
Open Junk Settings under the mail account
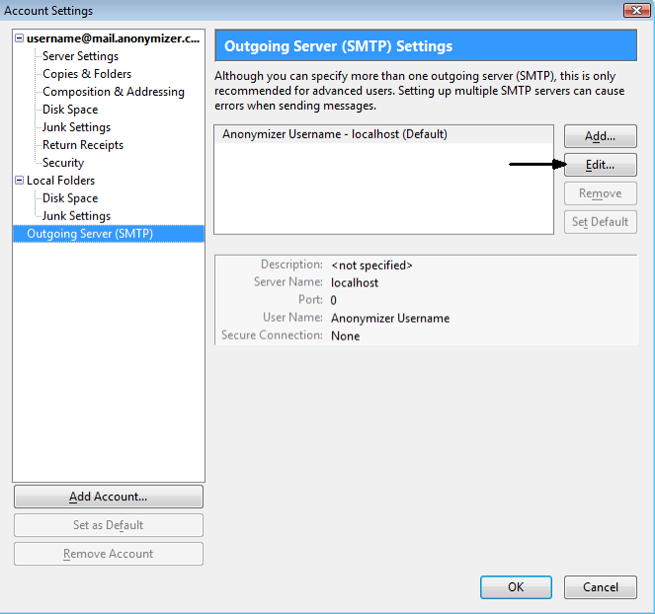[x=76, y=127]
